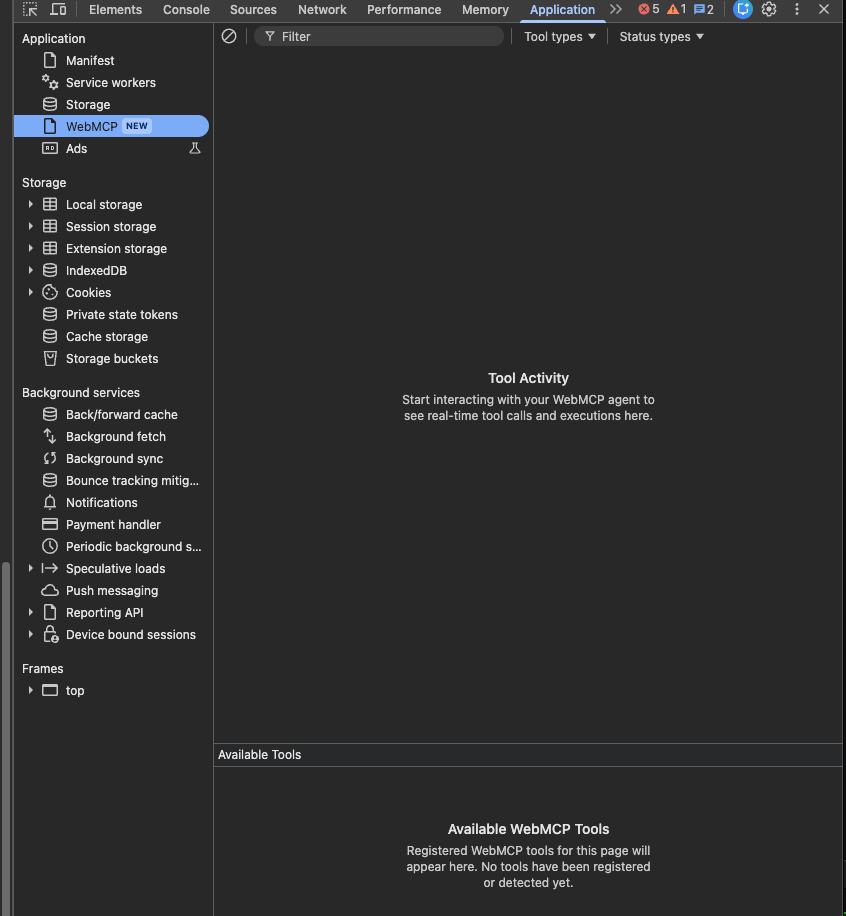846x916 pixels.
Task: Expand the top frame arrow
Action: (x=30, y=691)
